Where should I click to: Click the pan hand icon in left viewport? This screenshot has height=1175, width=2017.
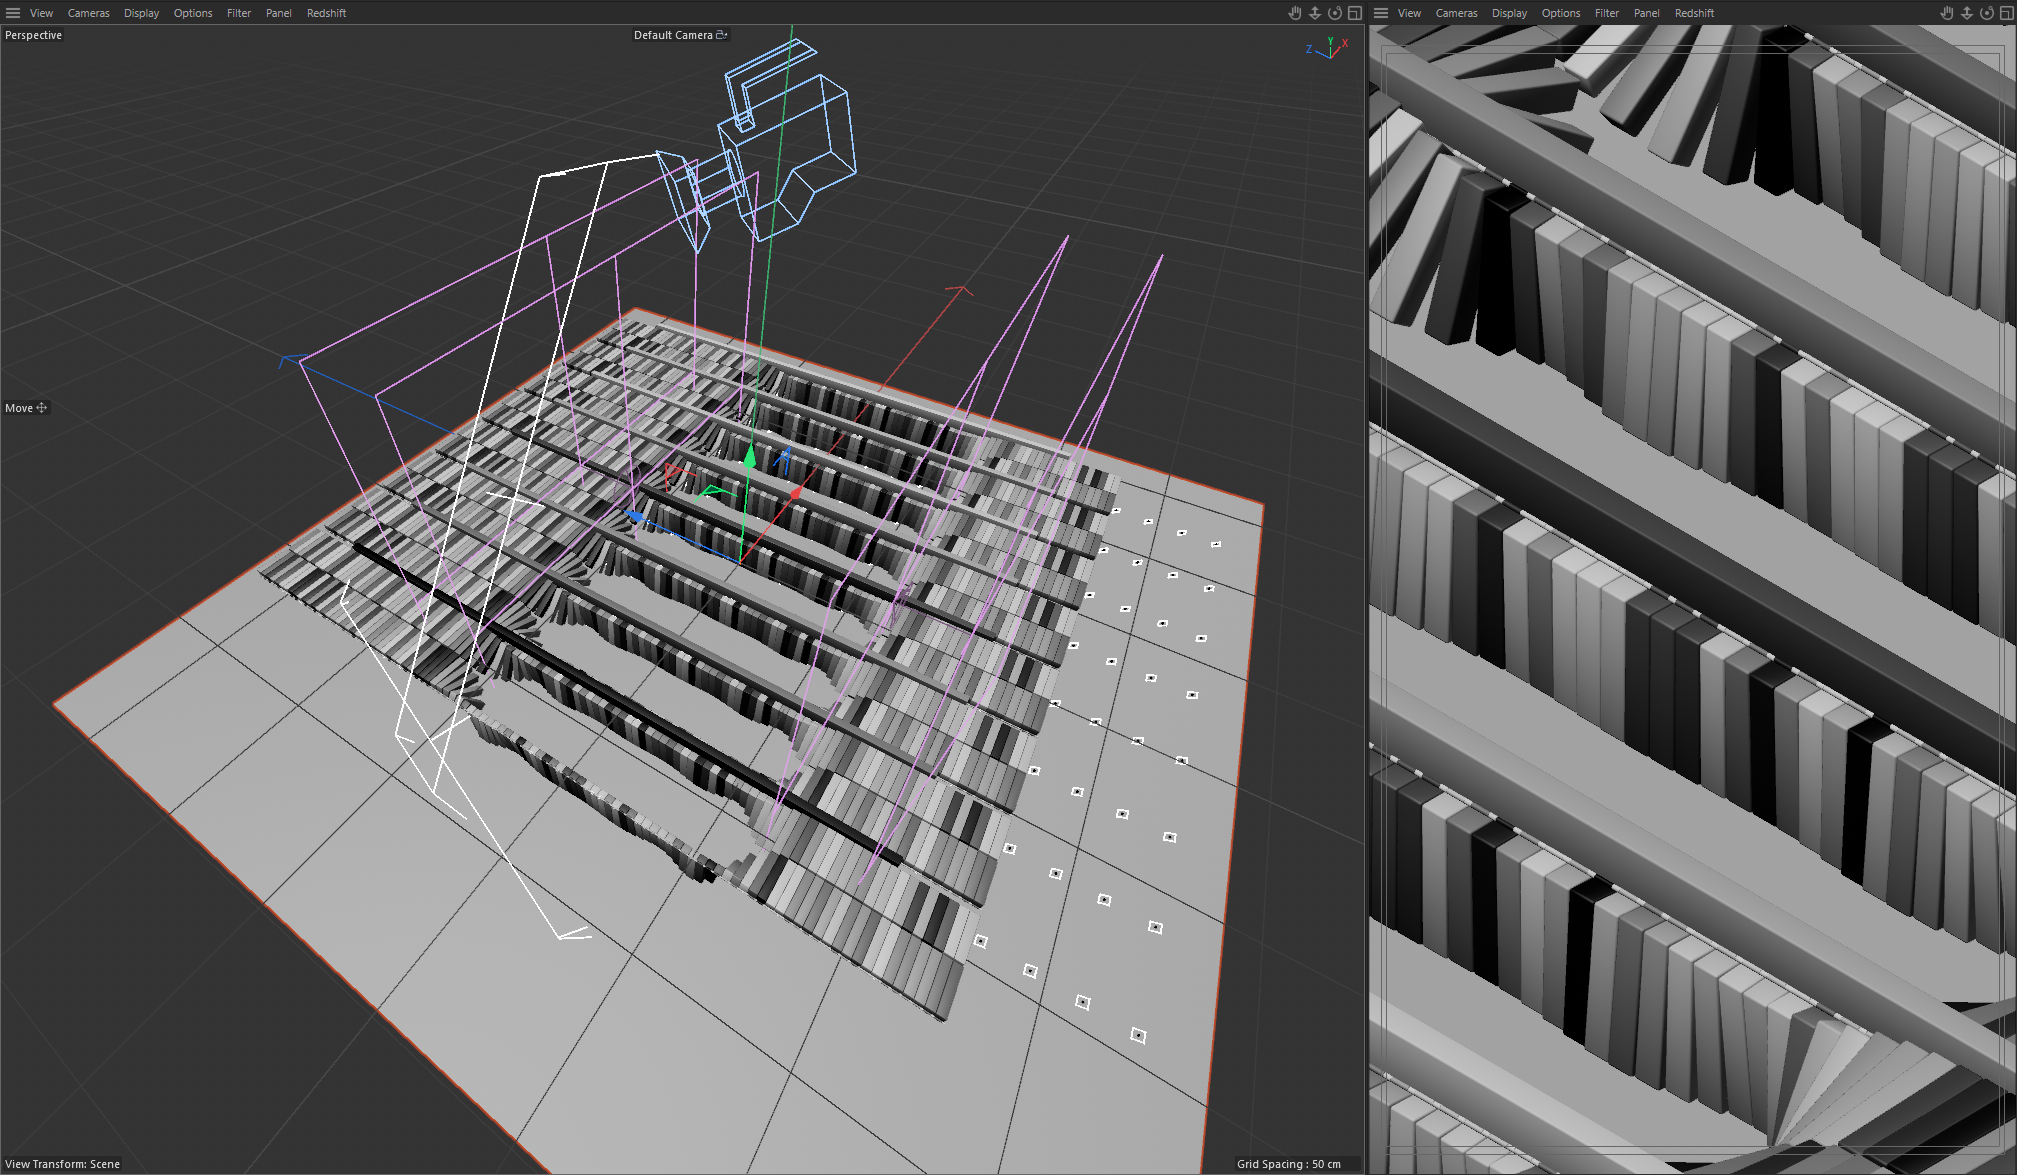click(x=1295, y=13)
